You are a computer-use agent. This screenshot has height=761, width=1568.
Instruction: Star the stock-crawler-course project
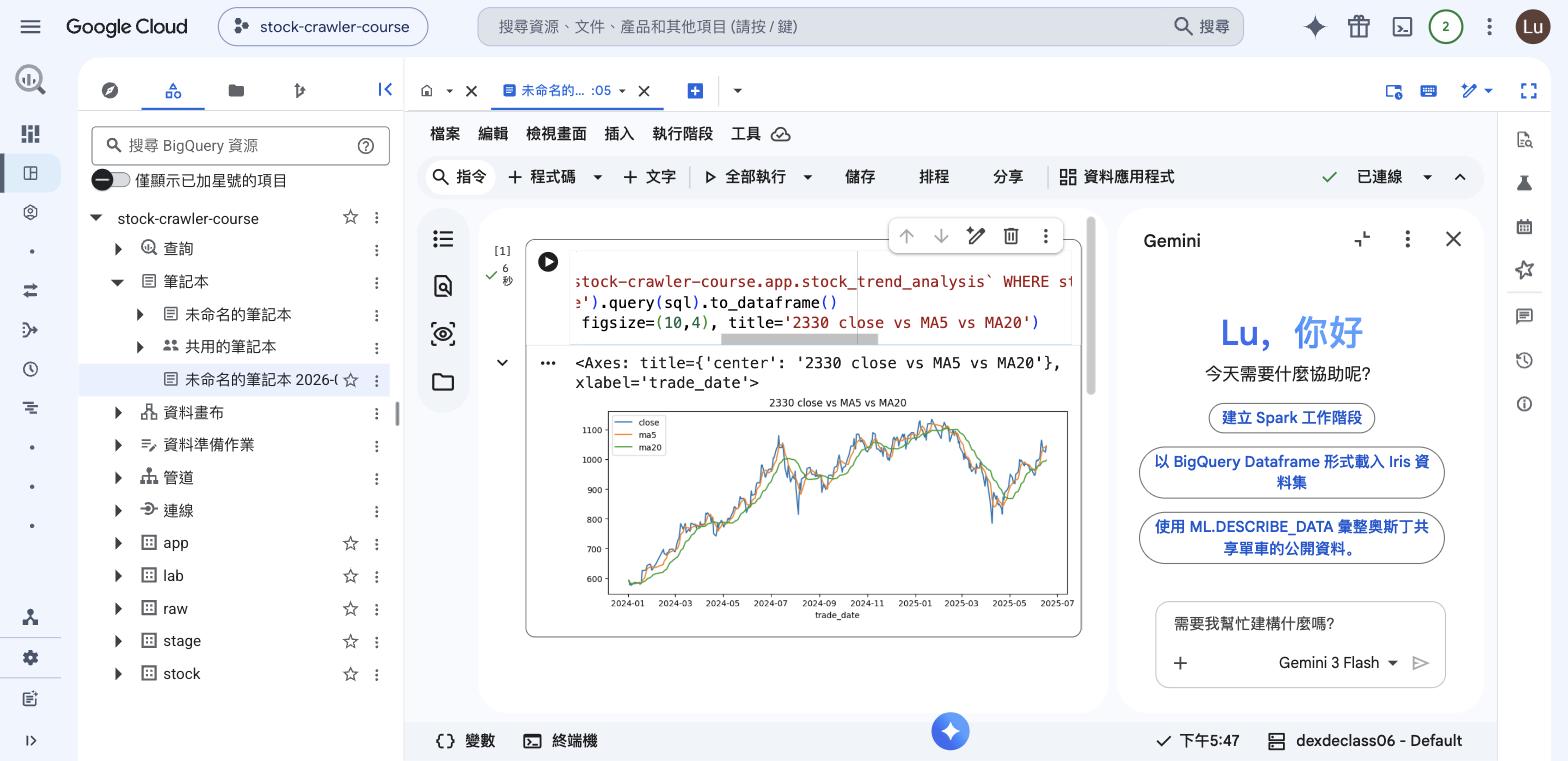[x=350, y=217]
